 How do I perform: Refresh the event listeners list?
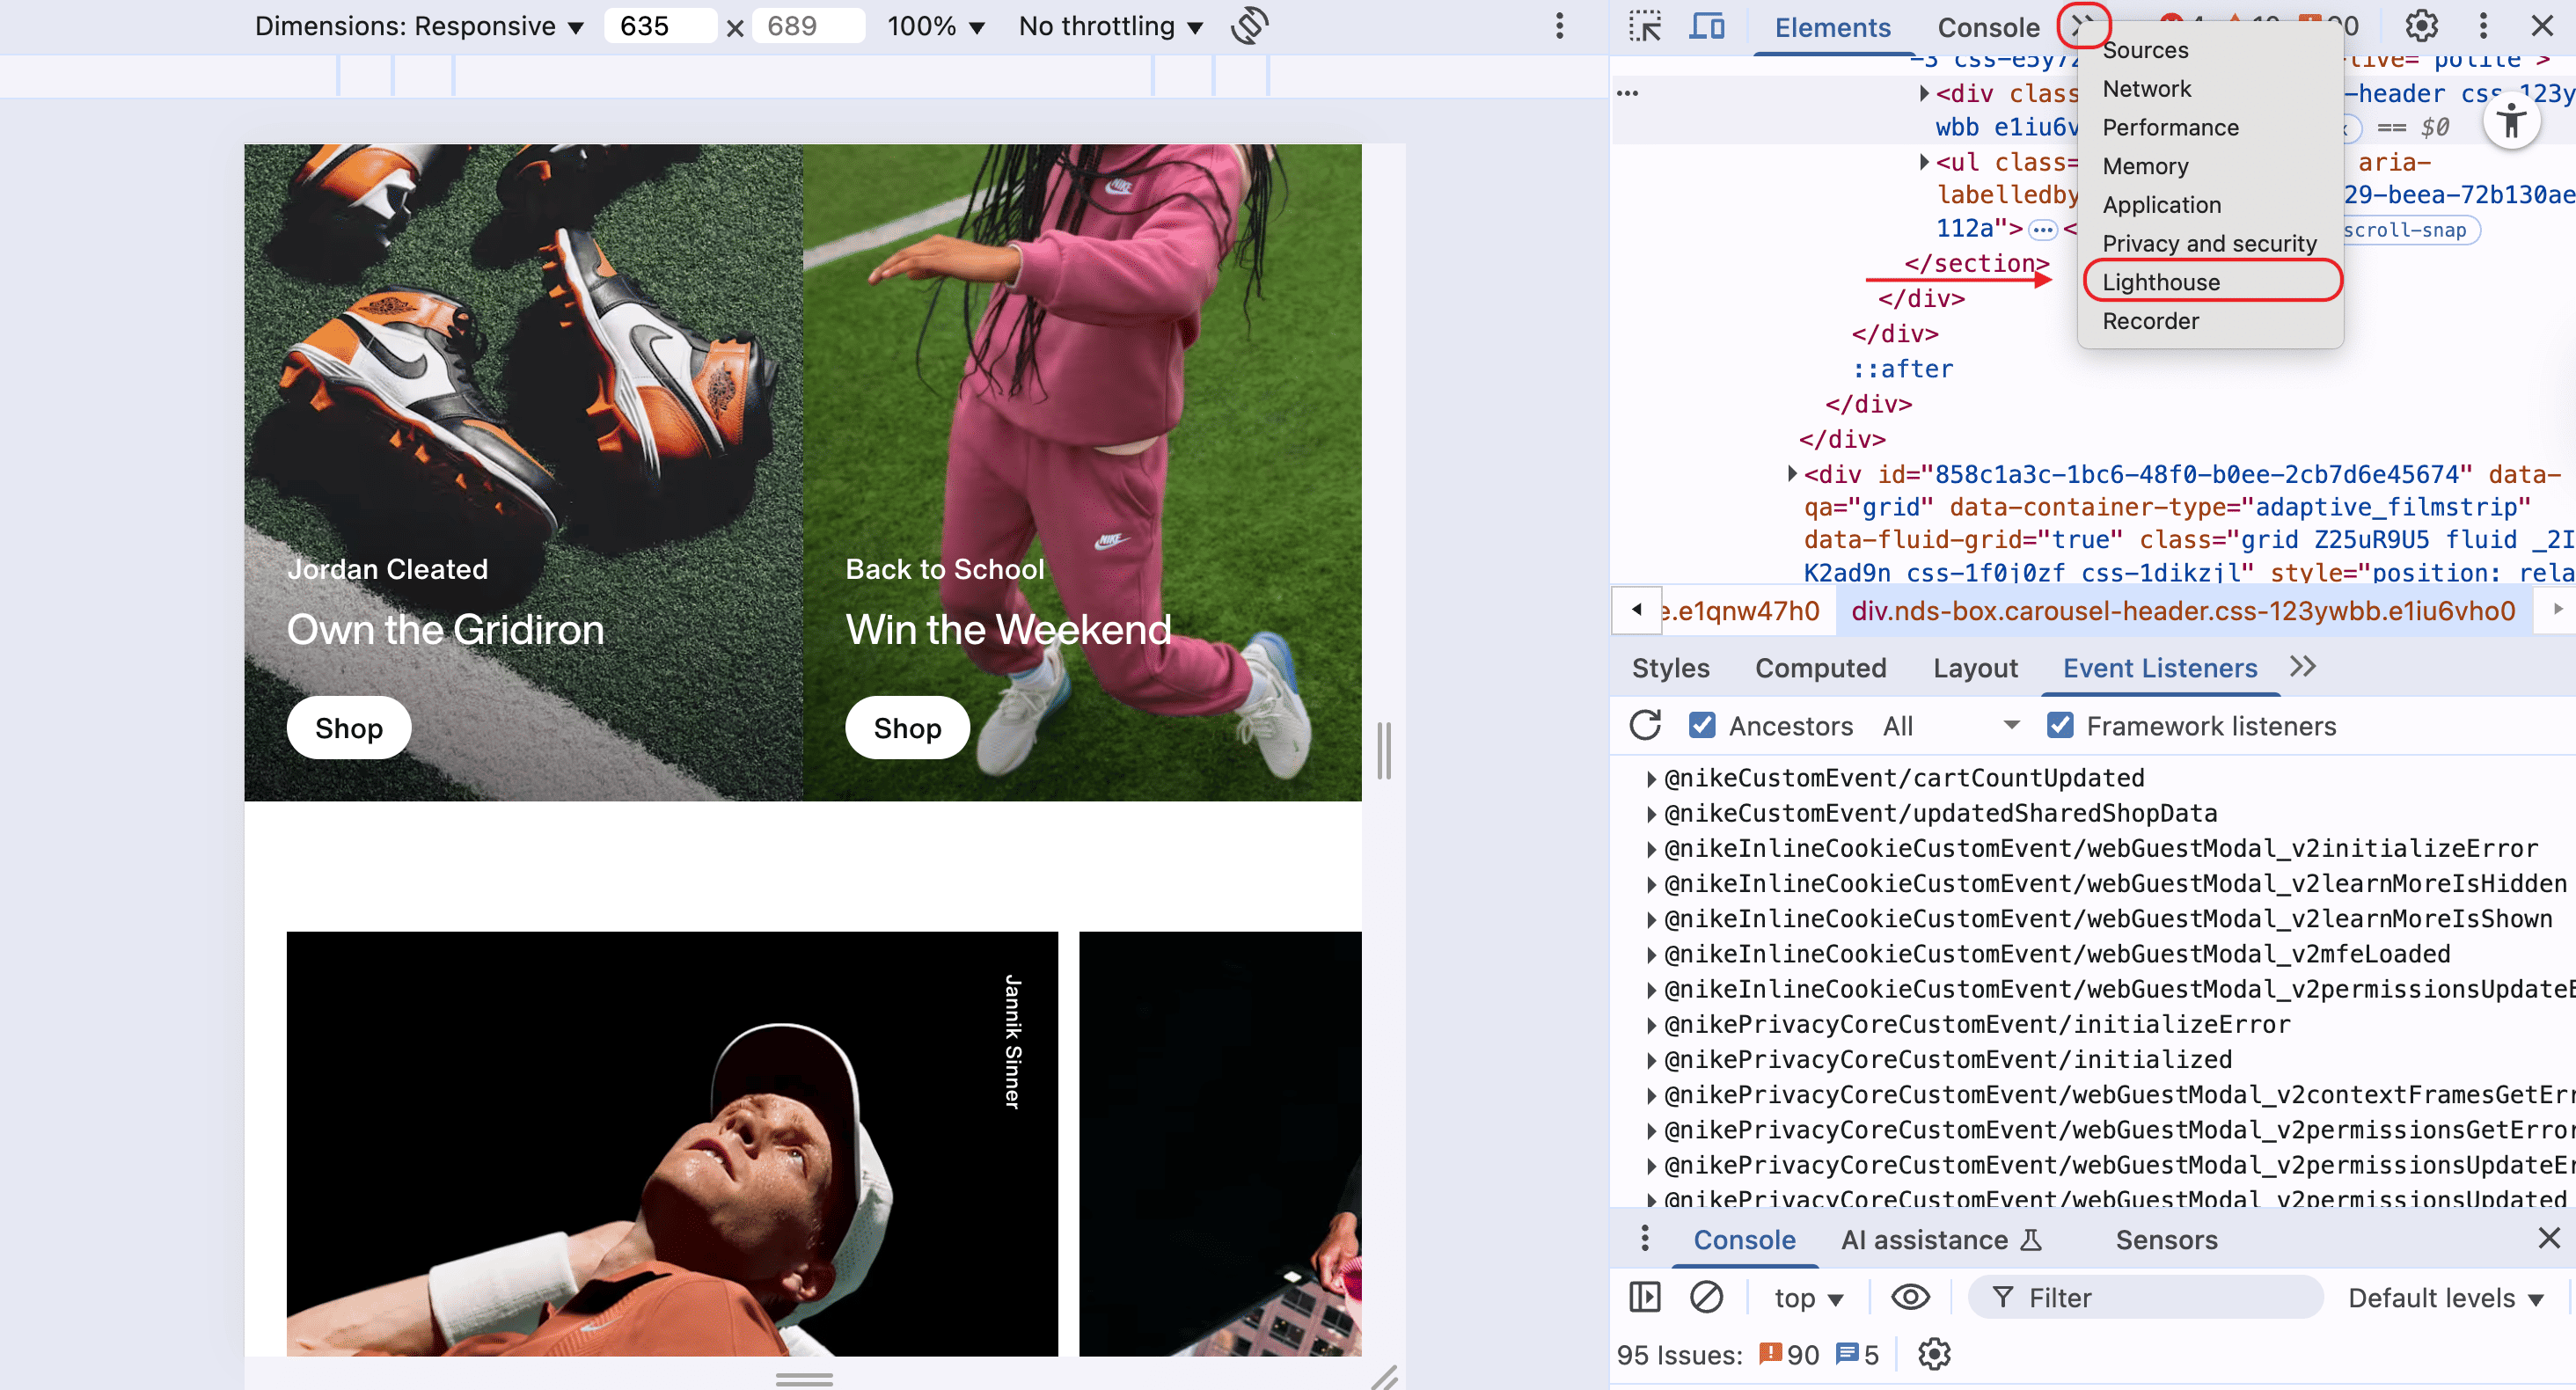click(1645, 725)
